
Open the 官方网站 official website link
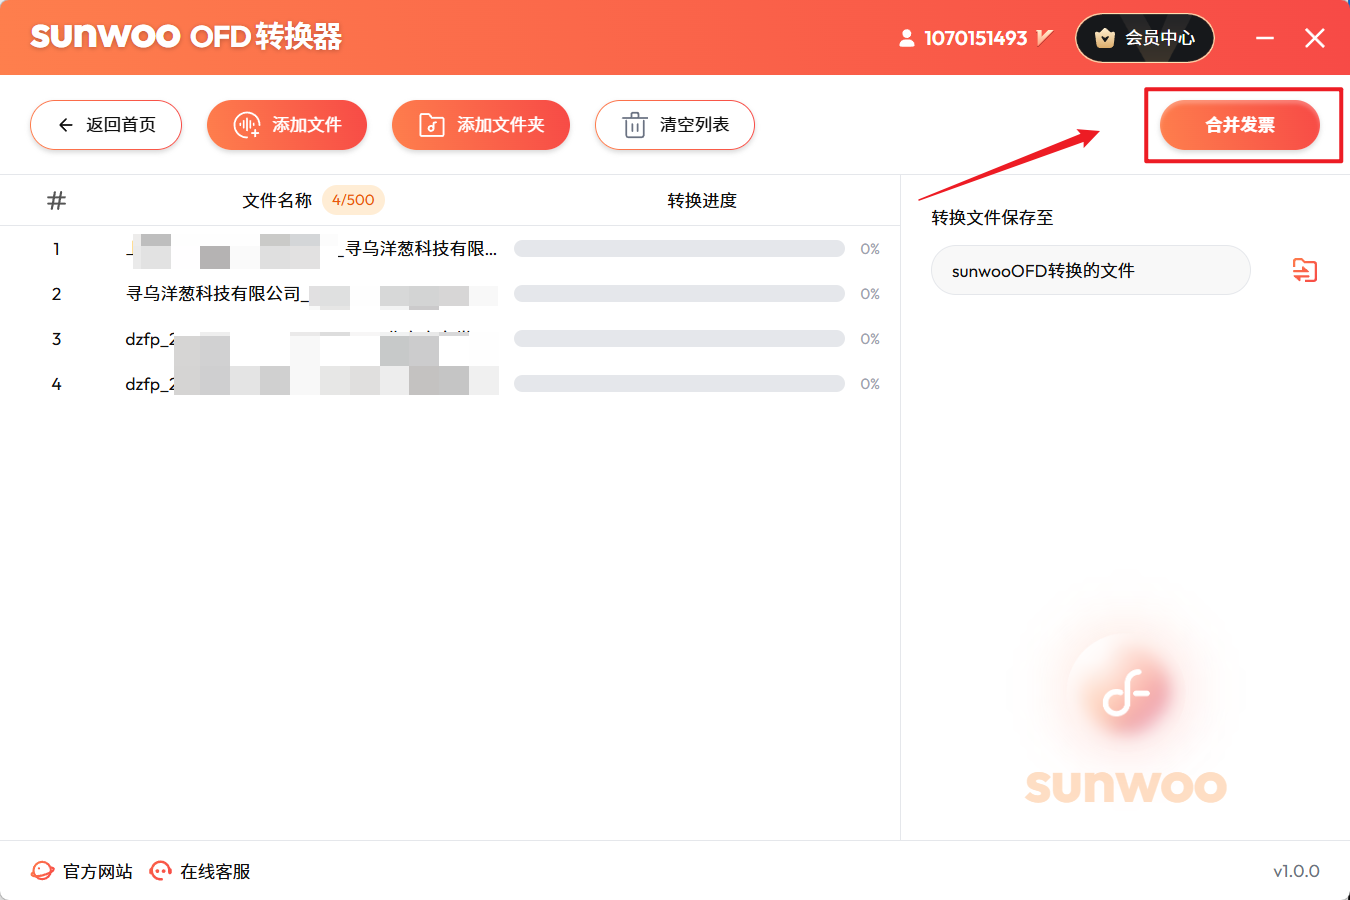click(x=82, y=871)
